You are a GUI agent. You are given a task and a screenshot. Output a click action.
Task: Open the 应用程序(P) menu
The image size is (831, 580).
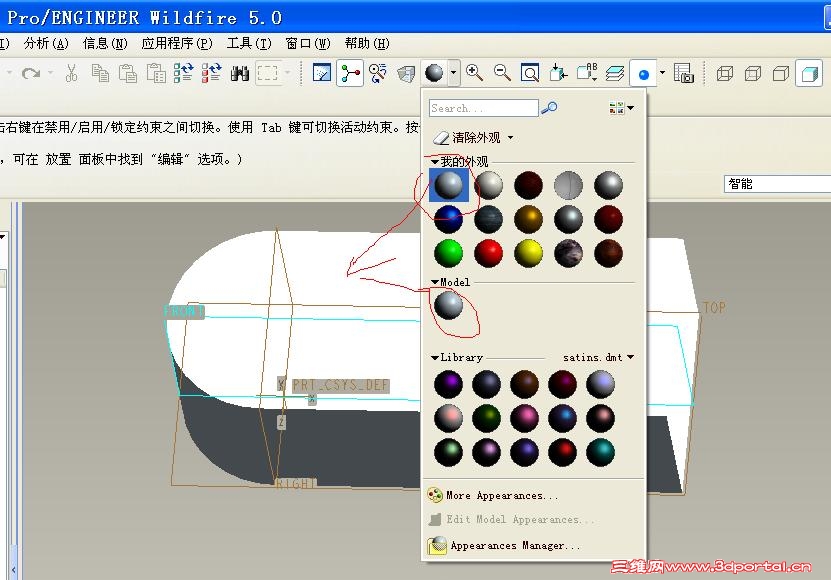(177, 43)
